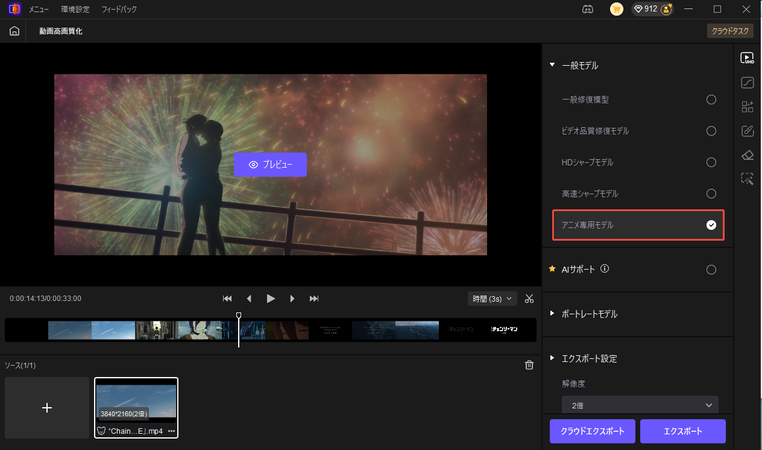Expand the エクスポート設定 section

tap(552, 358)
